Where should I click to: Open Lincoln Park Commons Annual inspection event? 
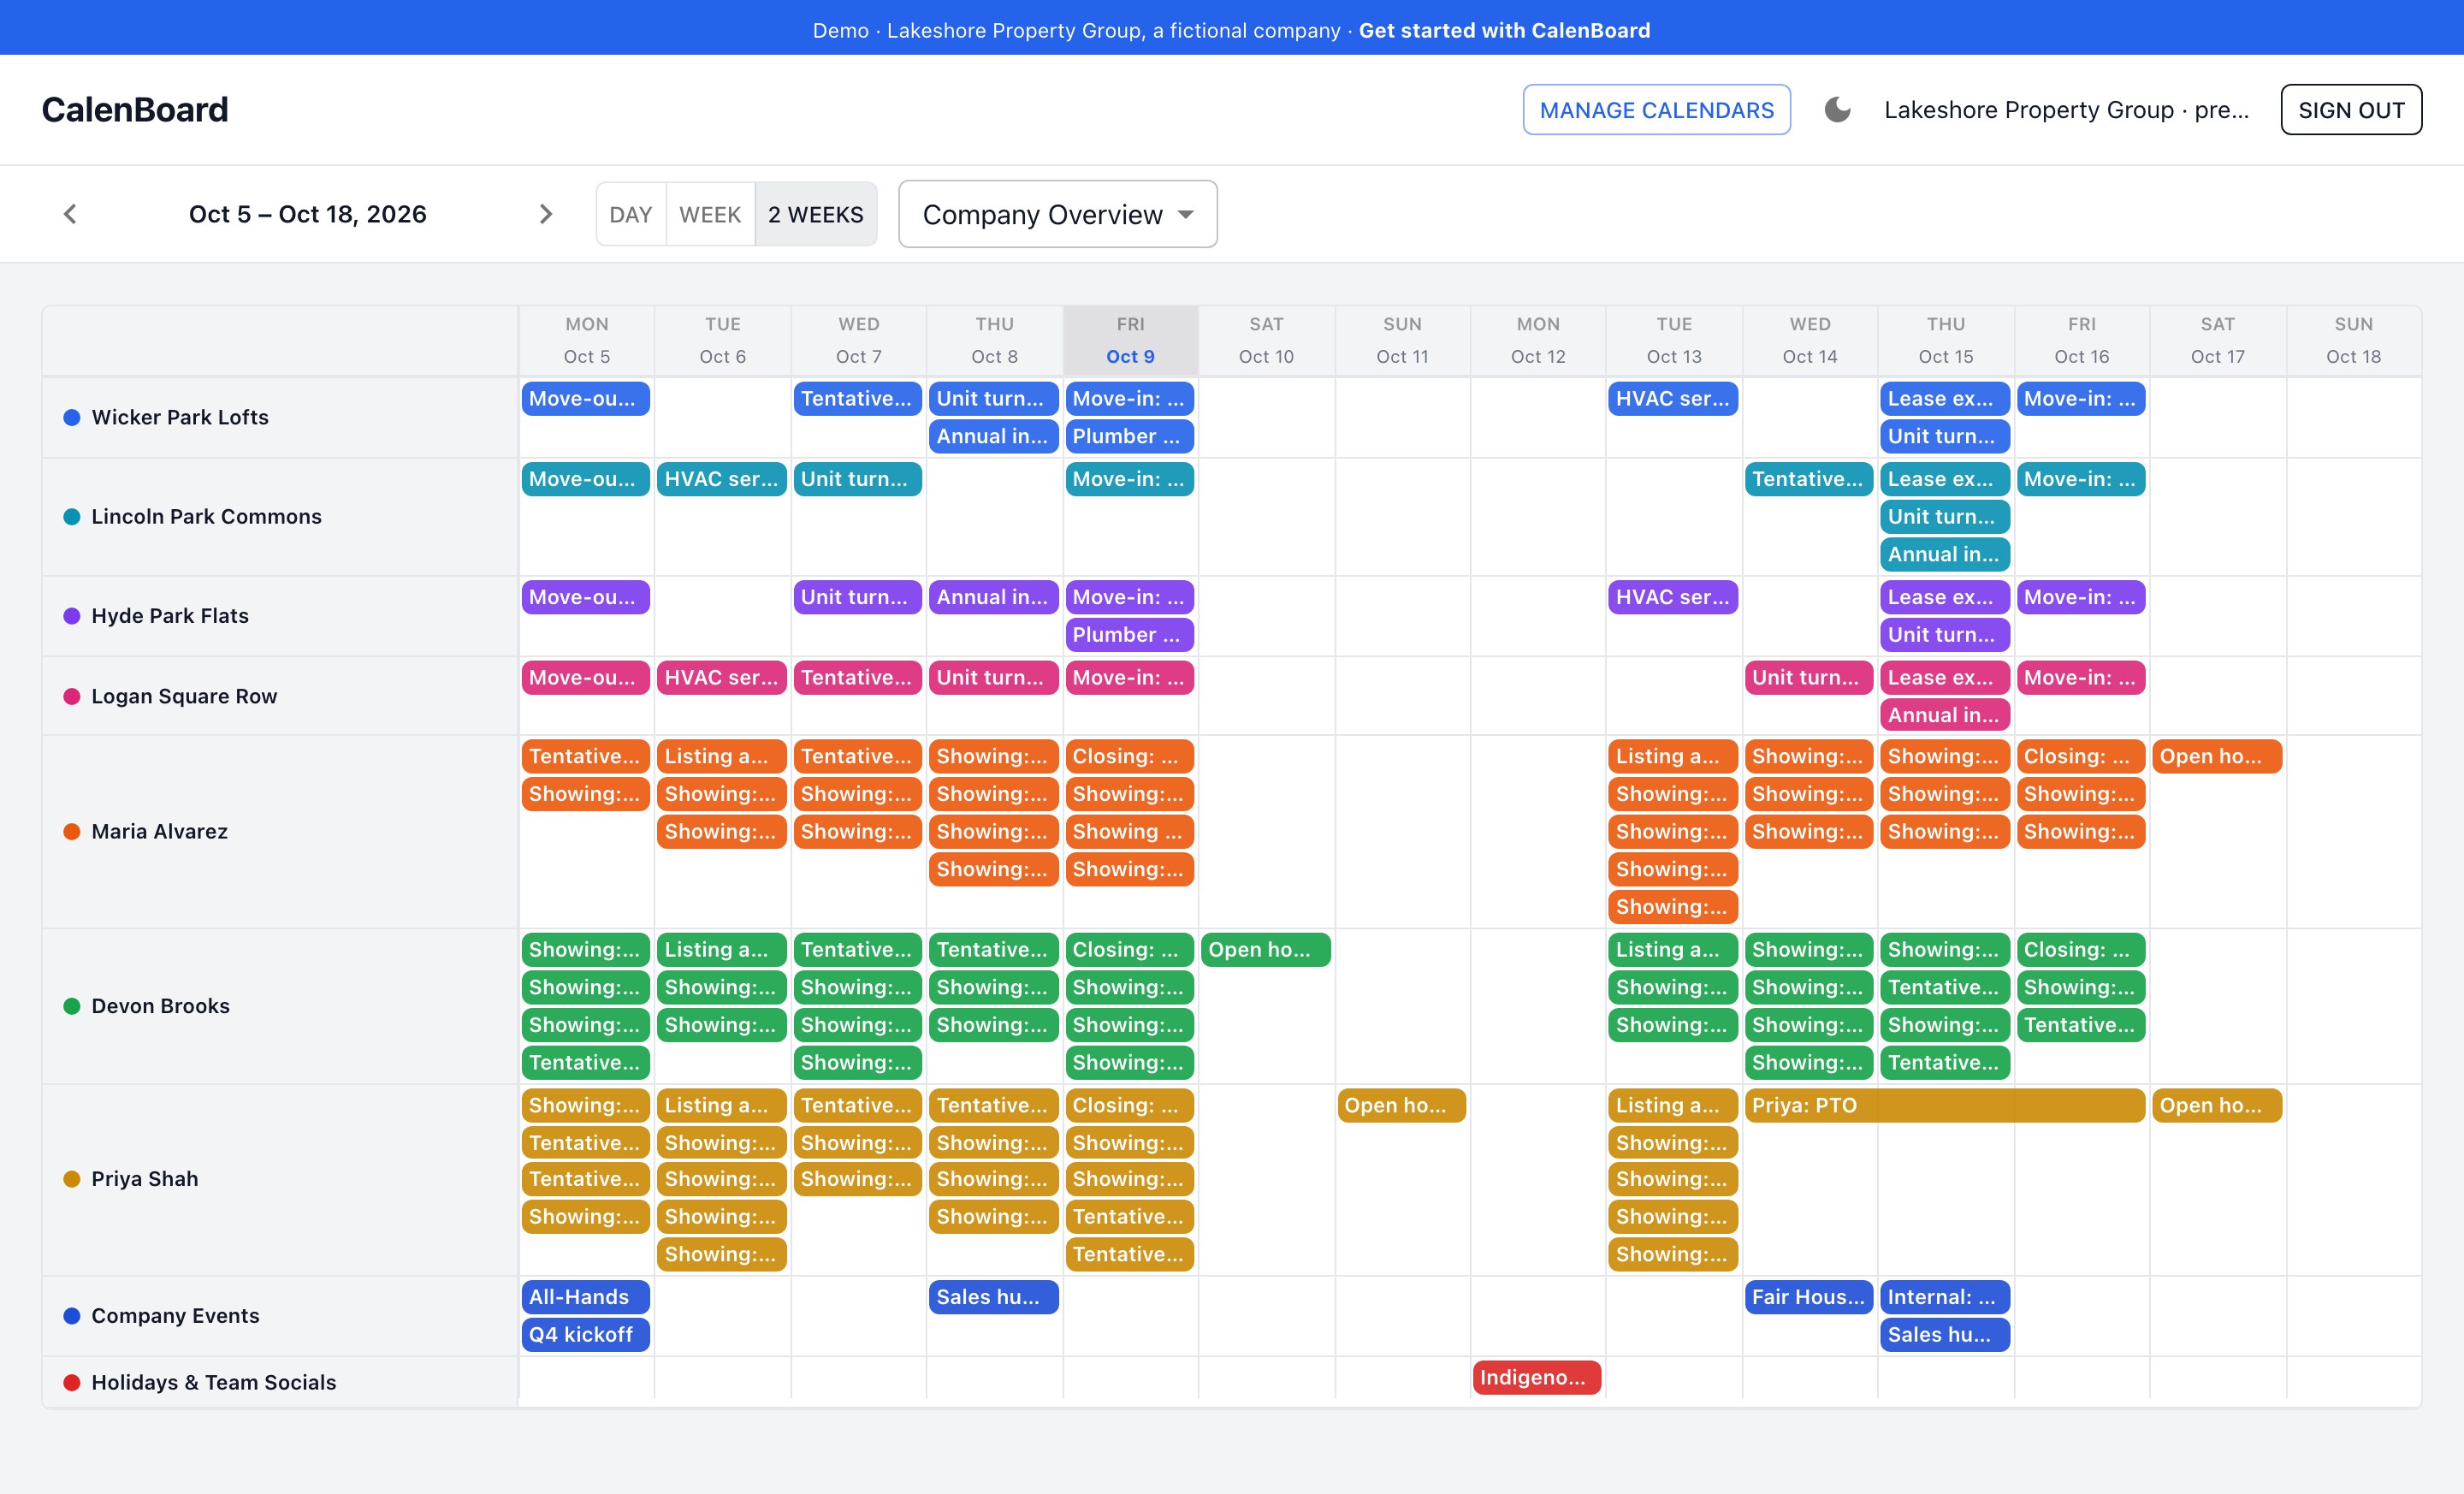point(1945,554)
